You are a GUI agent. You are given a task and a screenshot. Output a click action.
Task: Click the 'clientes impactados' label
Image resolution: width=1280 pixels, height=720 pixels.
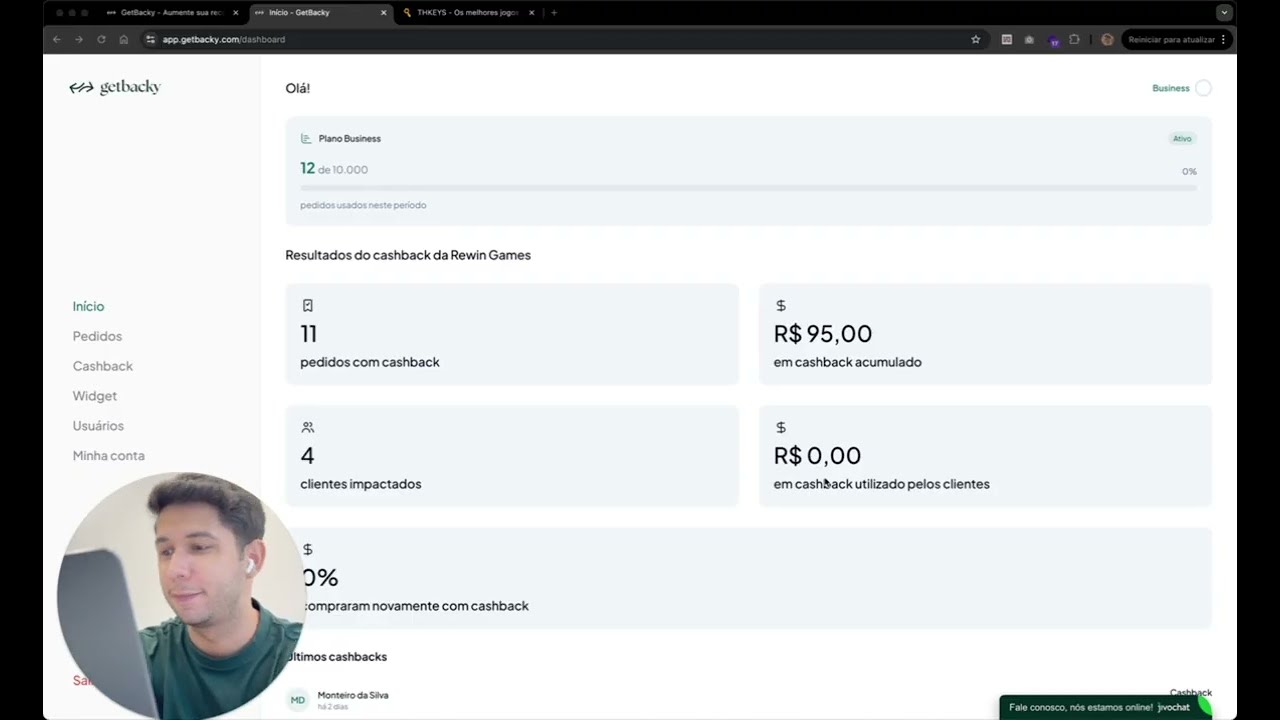point(360,484)
